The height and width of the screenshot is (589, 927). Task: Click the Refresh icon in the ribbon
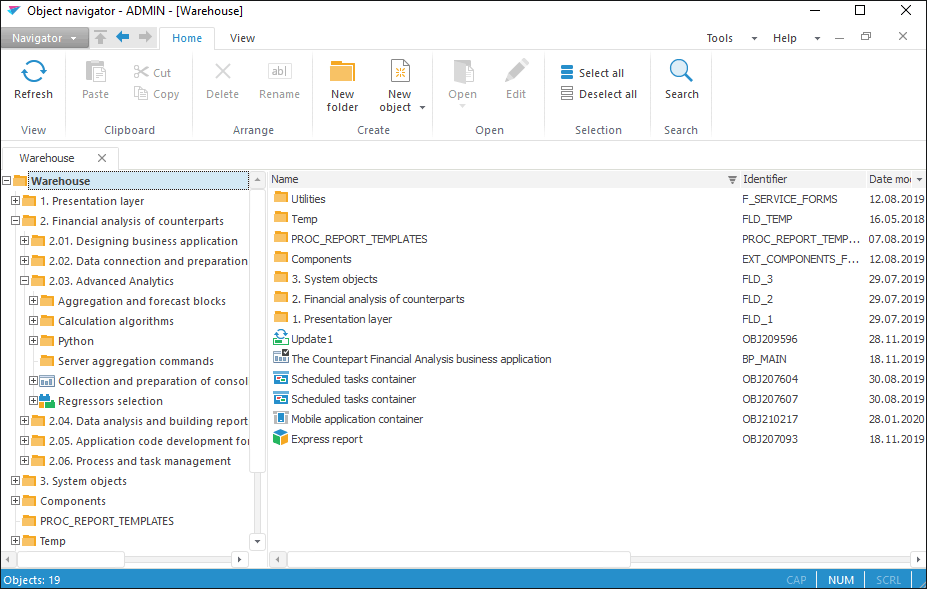coord(33,71)
